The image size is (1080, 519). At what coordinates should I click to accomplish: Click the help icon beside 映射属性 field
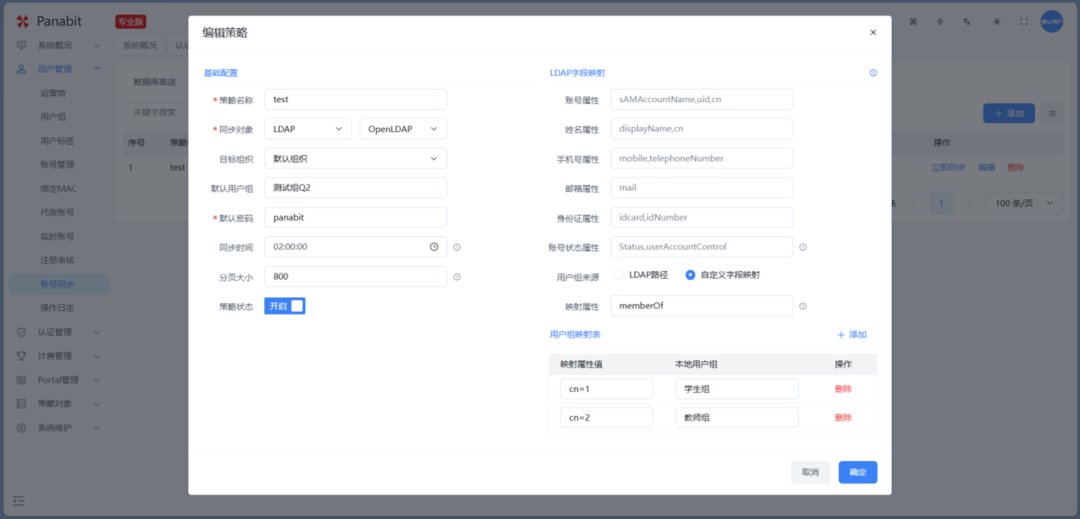802,306
